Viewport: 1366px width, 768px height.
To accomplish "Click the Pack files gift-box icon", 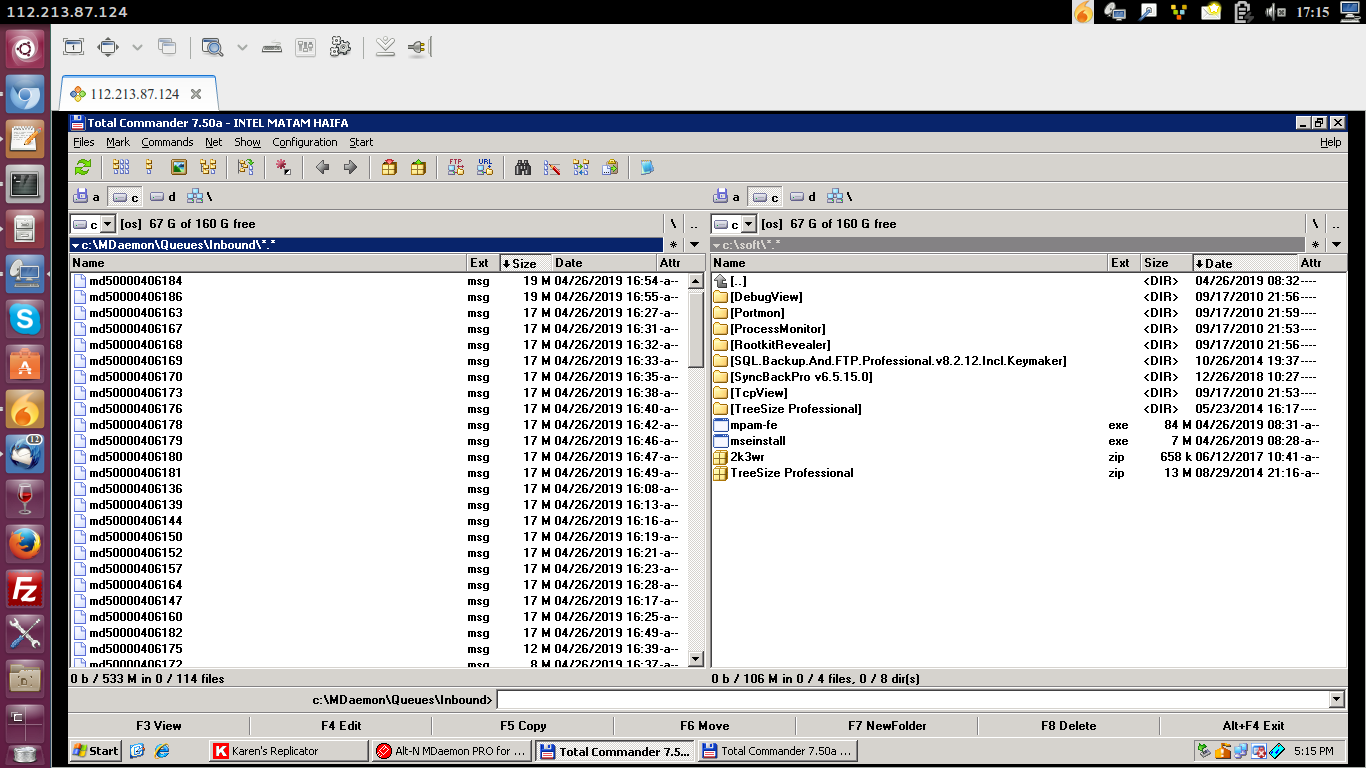I will 389,167.
